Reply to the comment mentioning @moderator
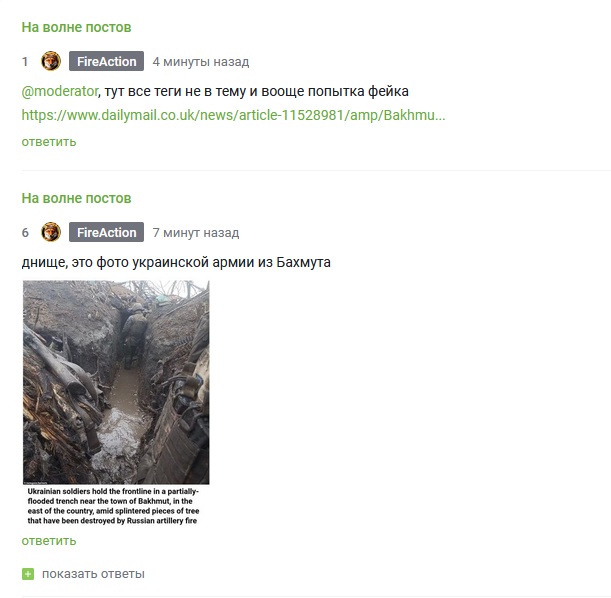The height and width of the screenshot is (598, 611). 49,142
